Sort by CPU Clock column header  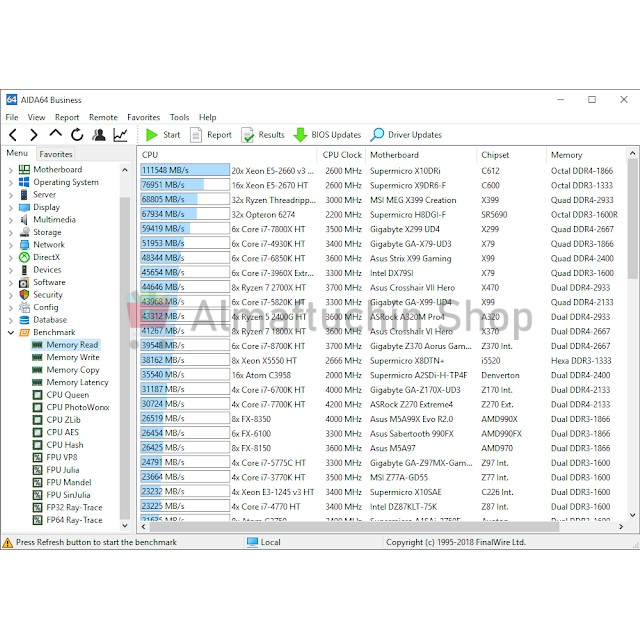pyautogui.click(x=342, y=155)
